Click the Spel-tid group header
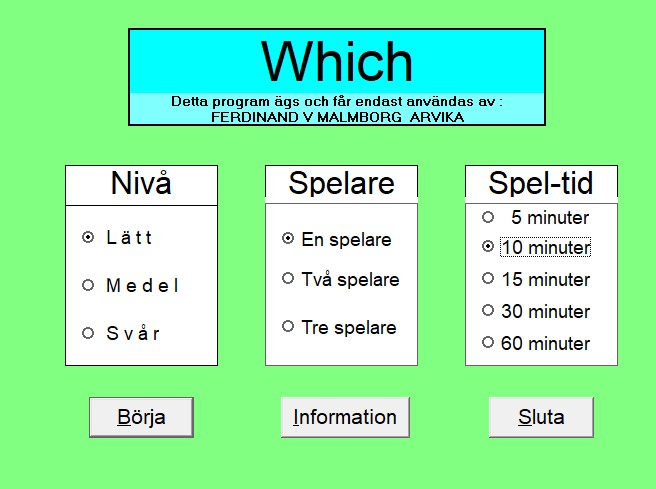 tap(541, 184)
